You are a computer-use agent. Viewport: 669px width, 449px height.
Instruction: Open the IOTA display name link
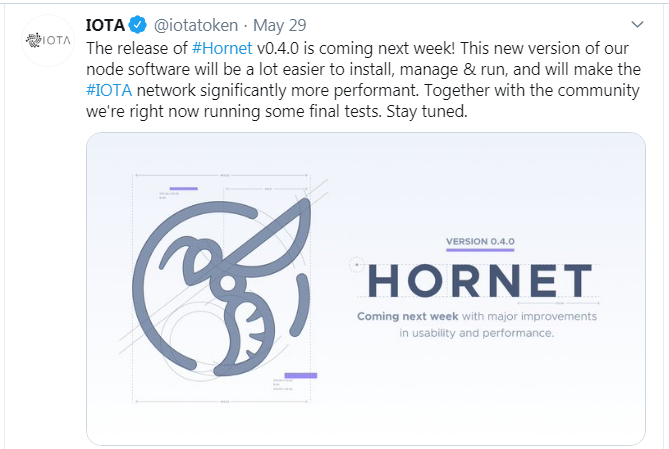point(106,25)
